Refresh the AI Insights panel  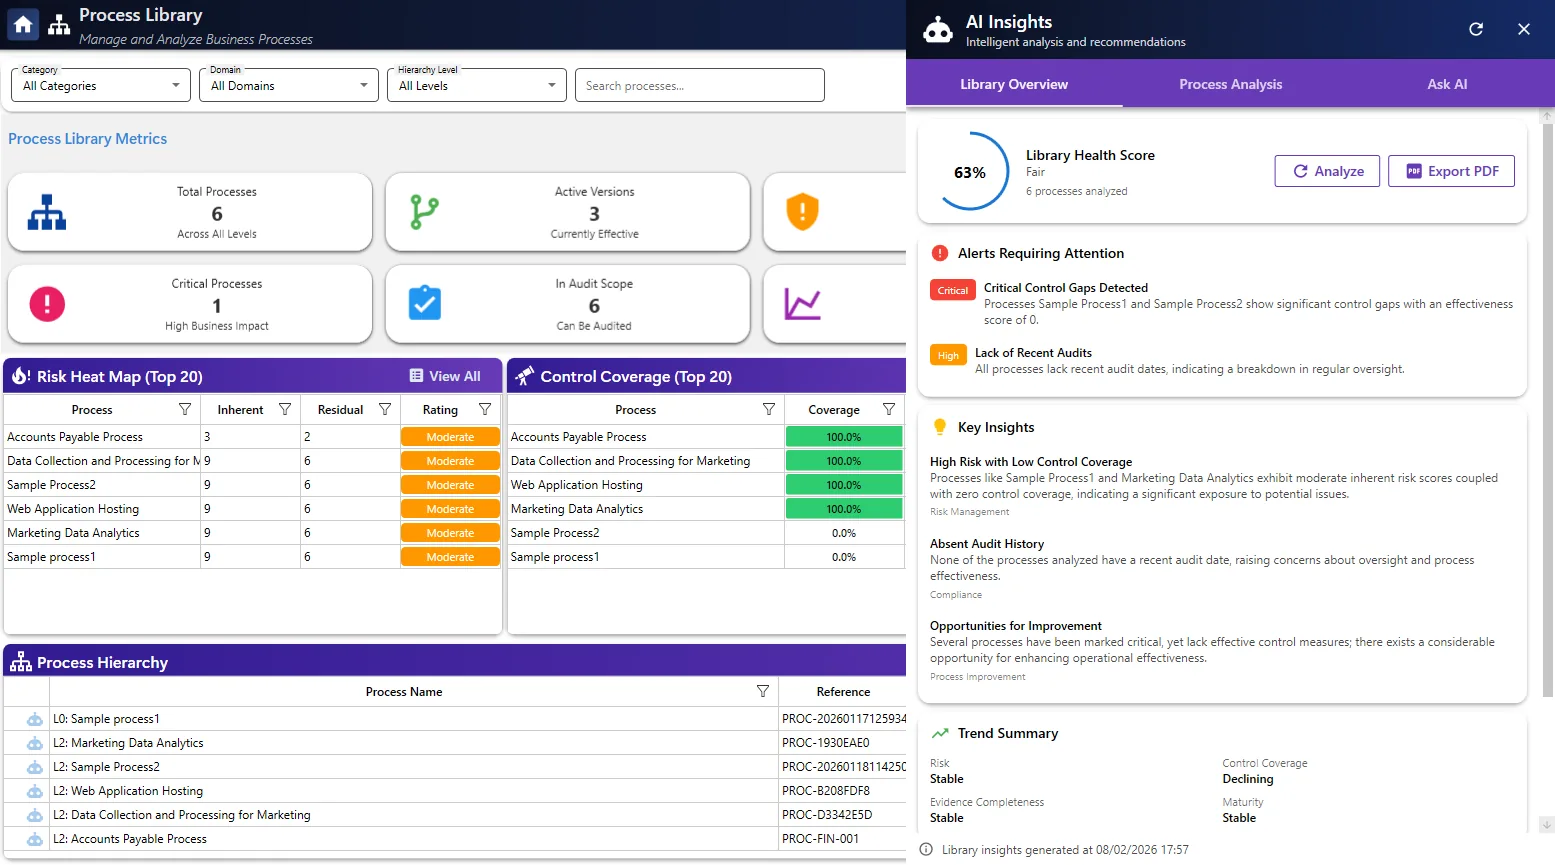pyautogui.click(x=1476, y=29)
